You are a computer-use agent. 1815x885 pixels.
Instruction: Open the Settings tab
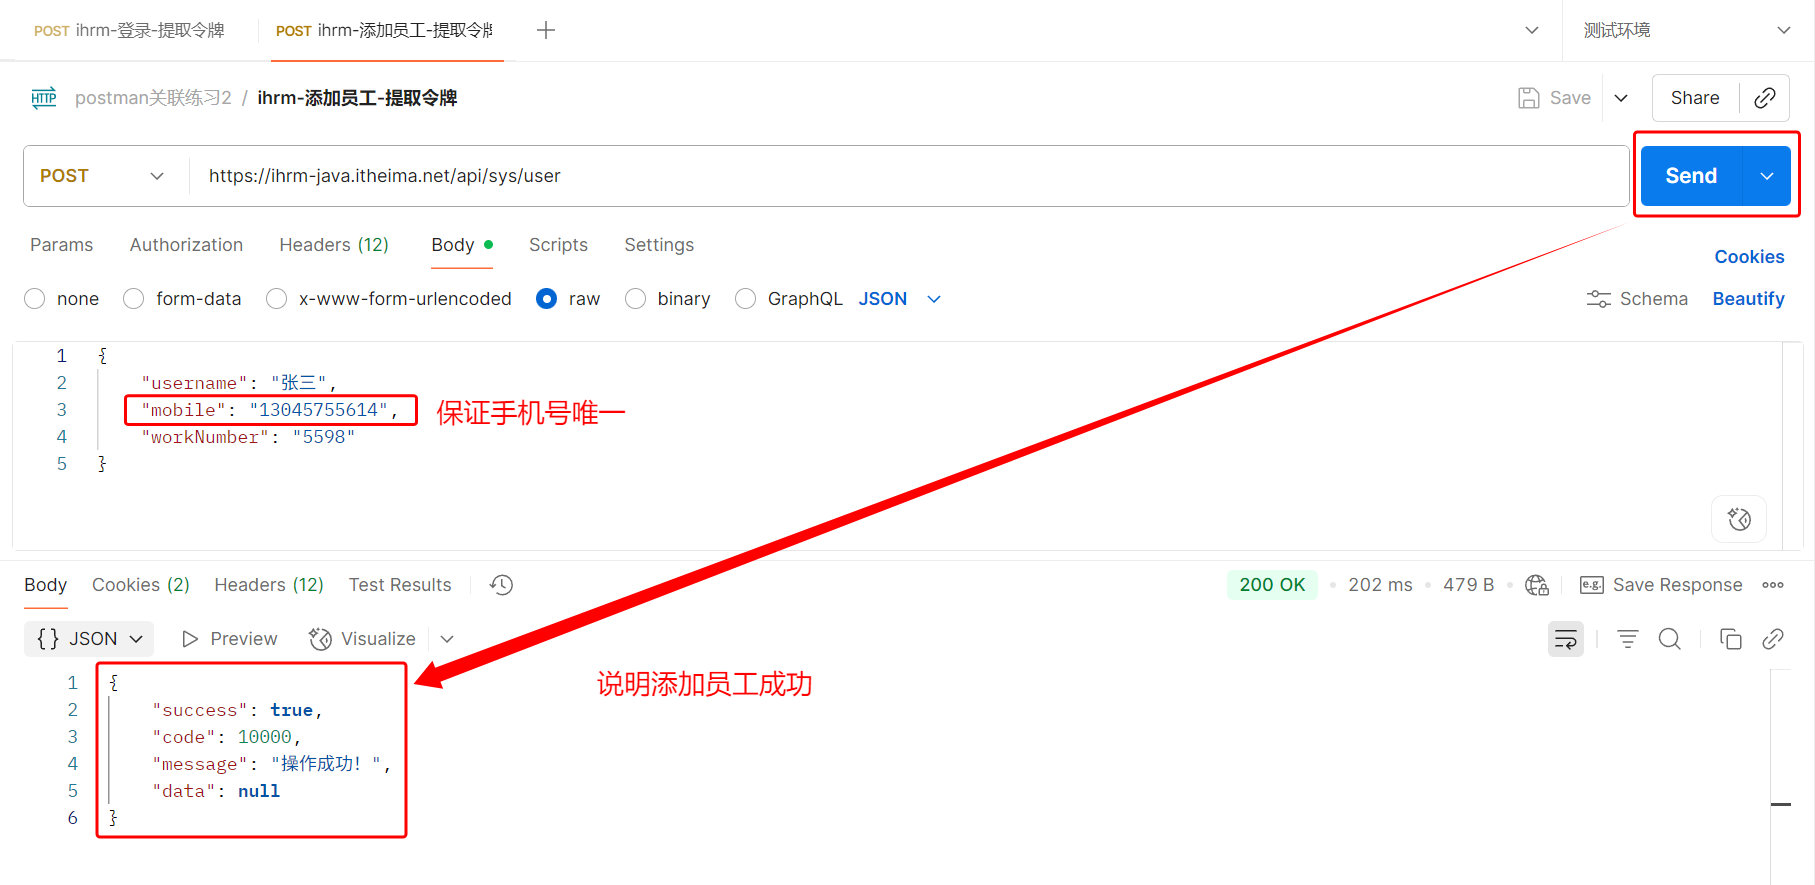[x=659, y=245]
